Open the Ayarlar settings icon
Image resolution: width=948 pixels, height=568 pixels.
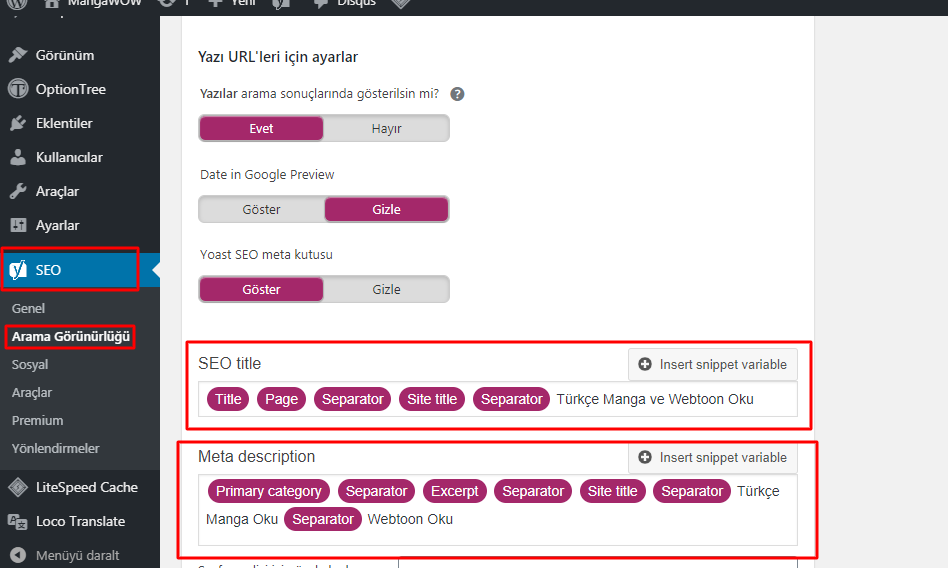coord(18,225)
